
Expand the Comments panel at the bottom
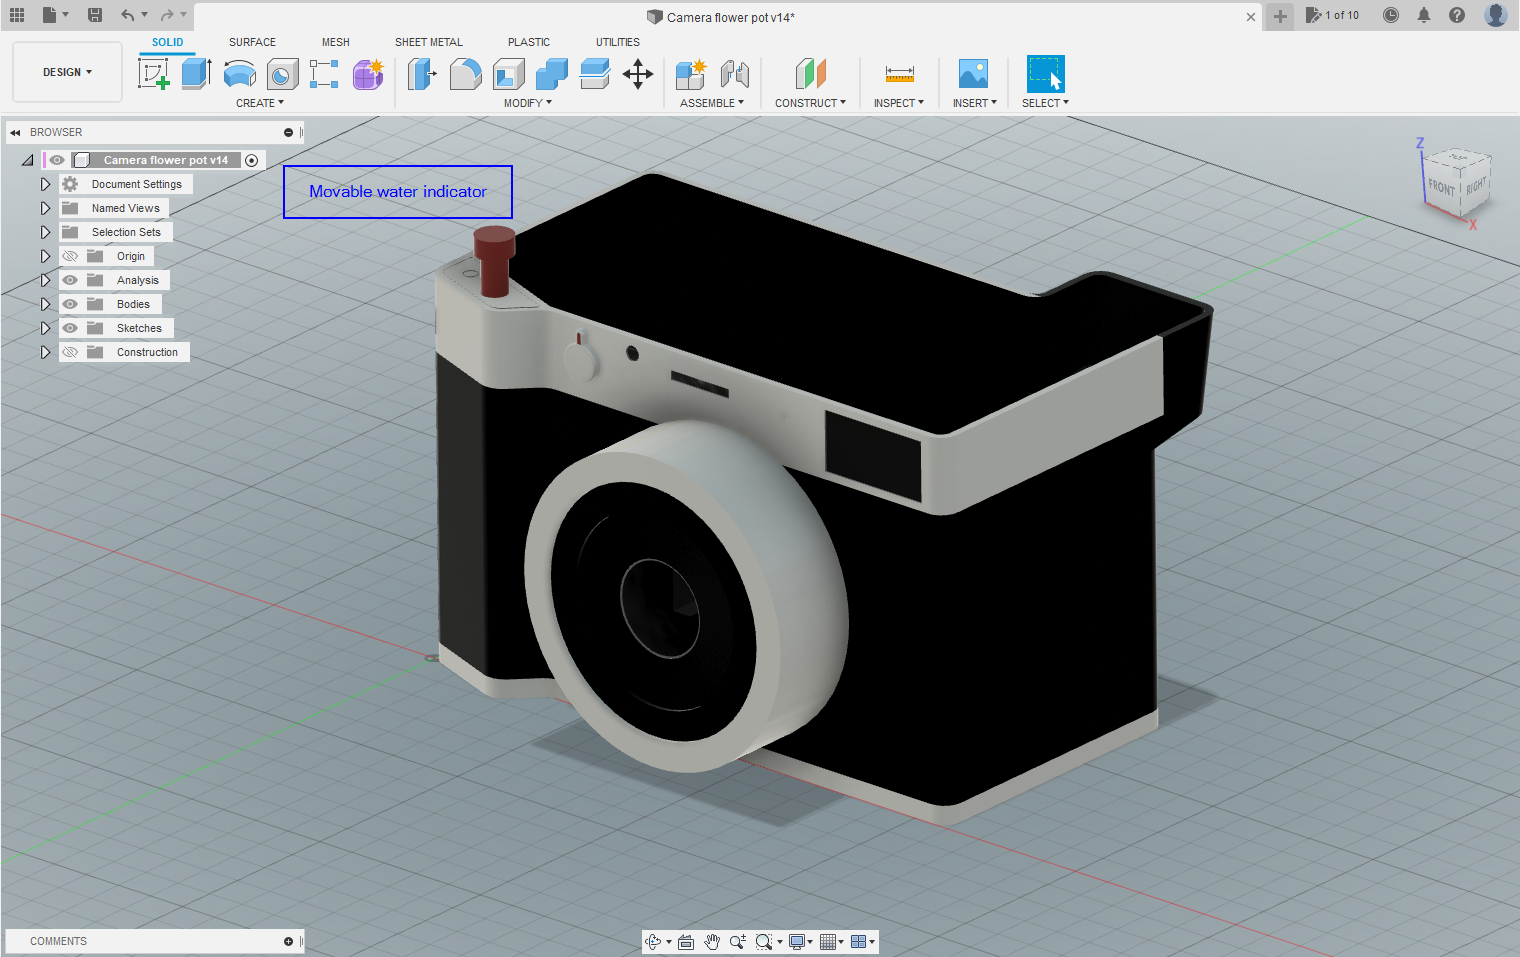[287, 941]
